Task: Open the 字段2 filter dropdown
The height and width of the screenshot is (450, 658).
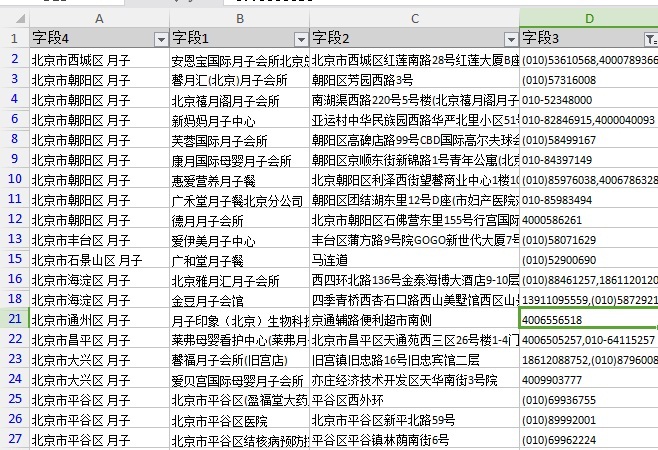Action: pyautogui.click(x=510, y=39)
